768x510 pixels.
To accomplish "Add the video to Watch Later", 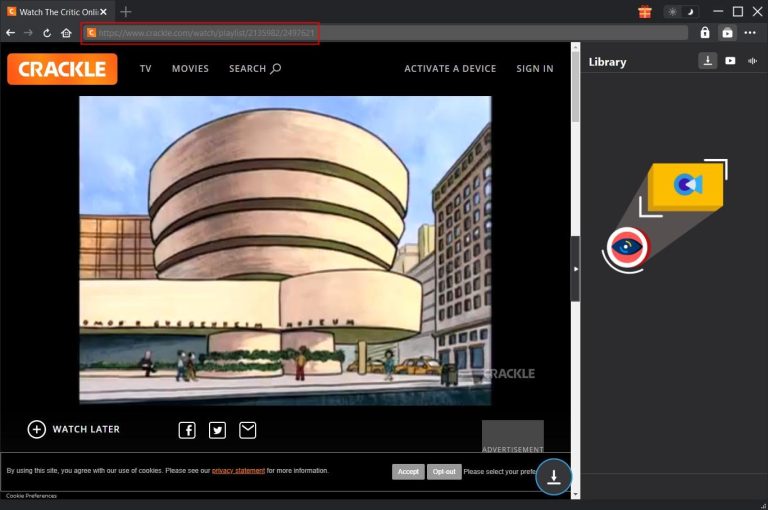I will tap(74, 429).
